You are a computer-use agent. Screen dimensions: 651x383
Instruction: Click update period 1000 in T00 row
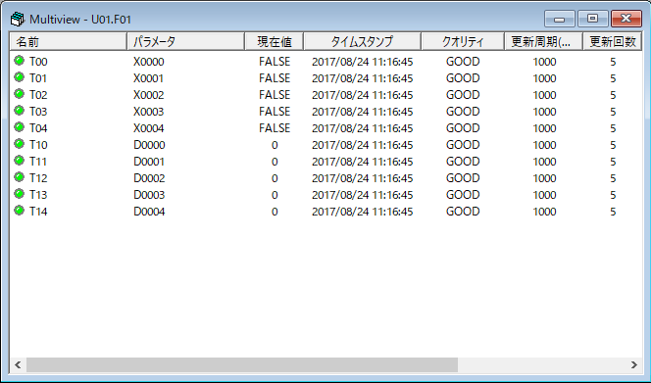tap(544, 61)
